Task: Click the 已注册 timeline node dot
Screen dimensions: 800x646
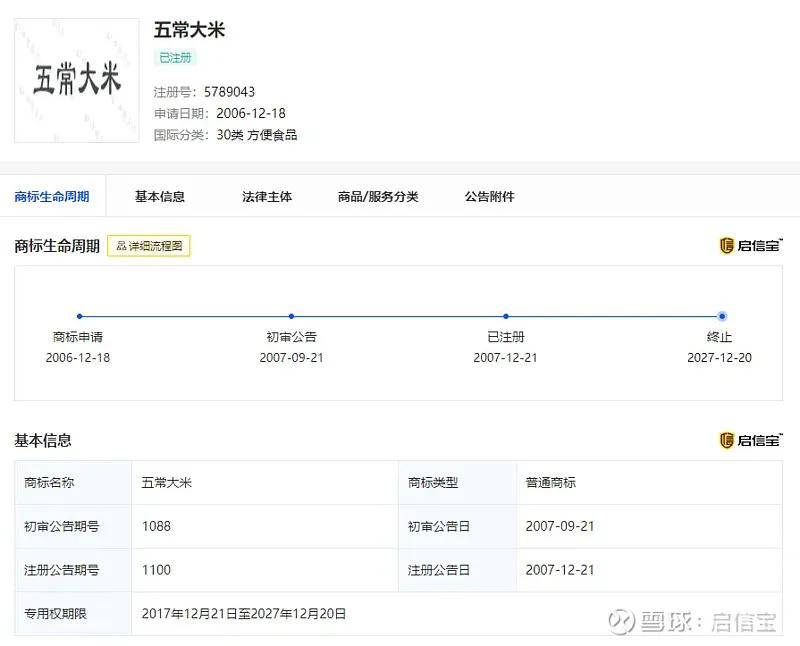Action: pyautogui.click(x=506, y=316)
